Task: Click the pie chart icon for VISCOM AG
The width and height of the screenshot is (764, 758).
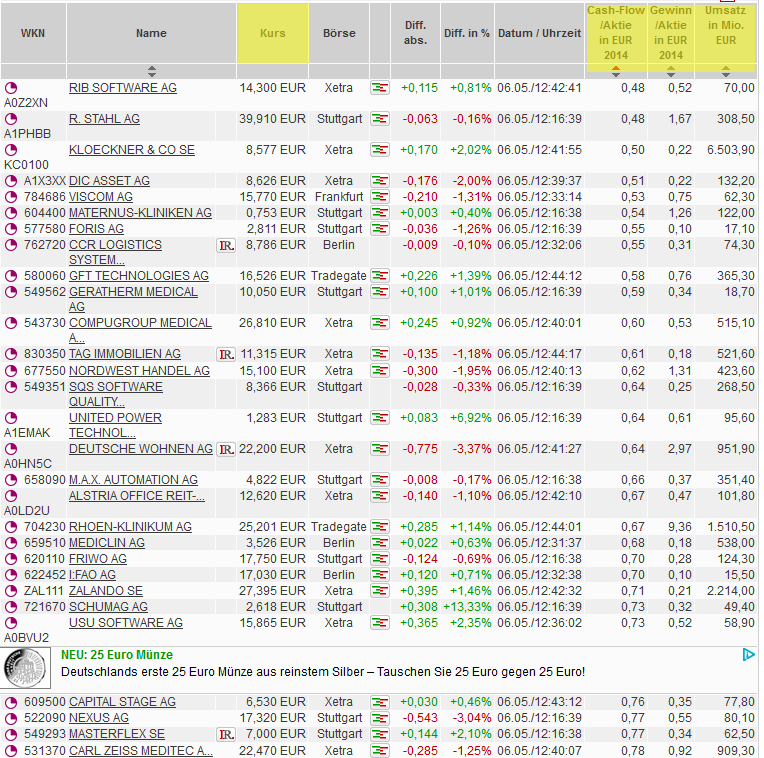Action: point(11,197)
